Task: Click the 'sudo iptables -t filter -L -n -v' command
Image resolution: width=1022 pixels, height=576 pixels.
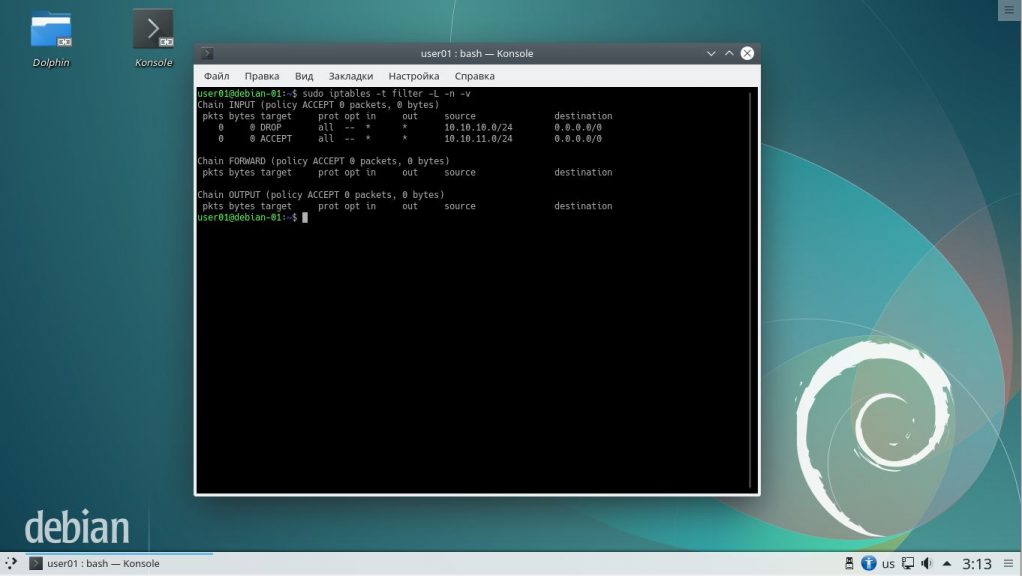Action: (x=387, y=93)
